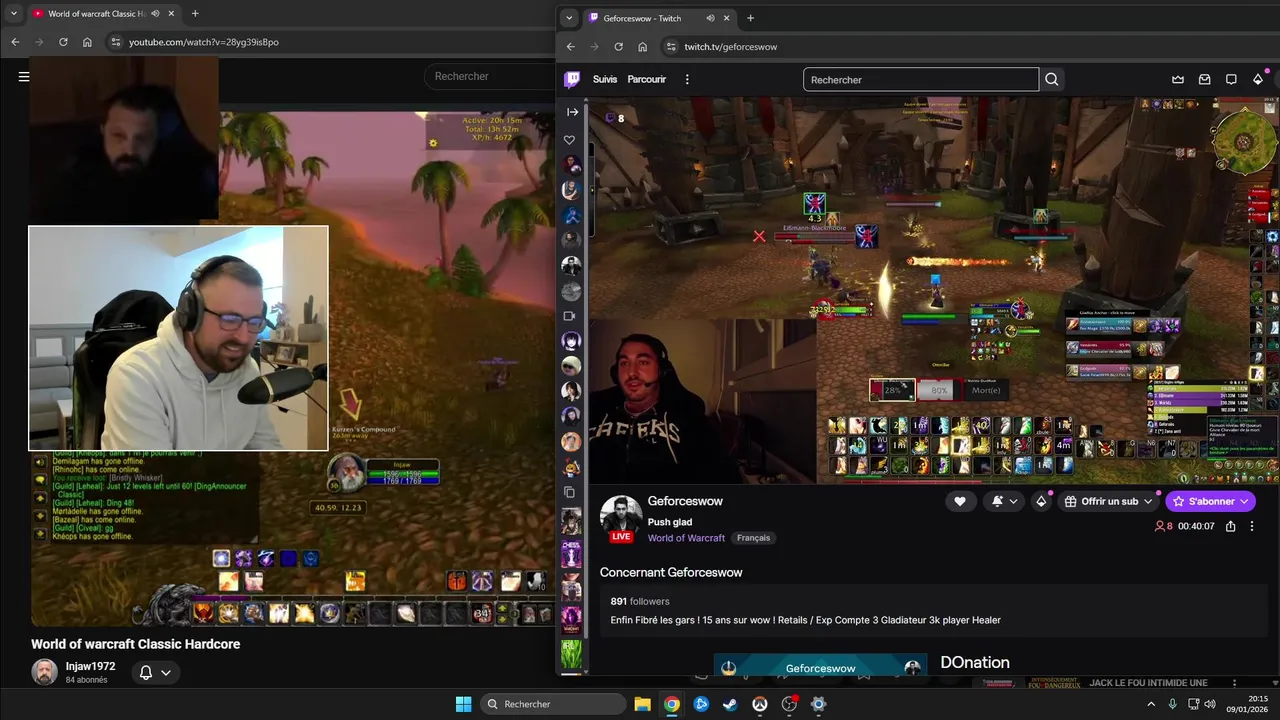Viewport: 1280px width, 720px height.
Task: Open tab search dropdown in YouTube window
Action: pos(14,14)
